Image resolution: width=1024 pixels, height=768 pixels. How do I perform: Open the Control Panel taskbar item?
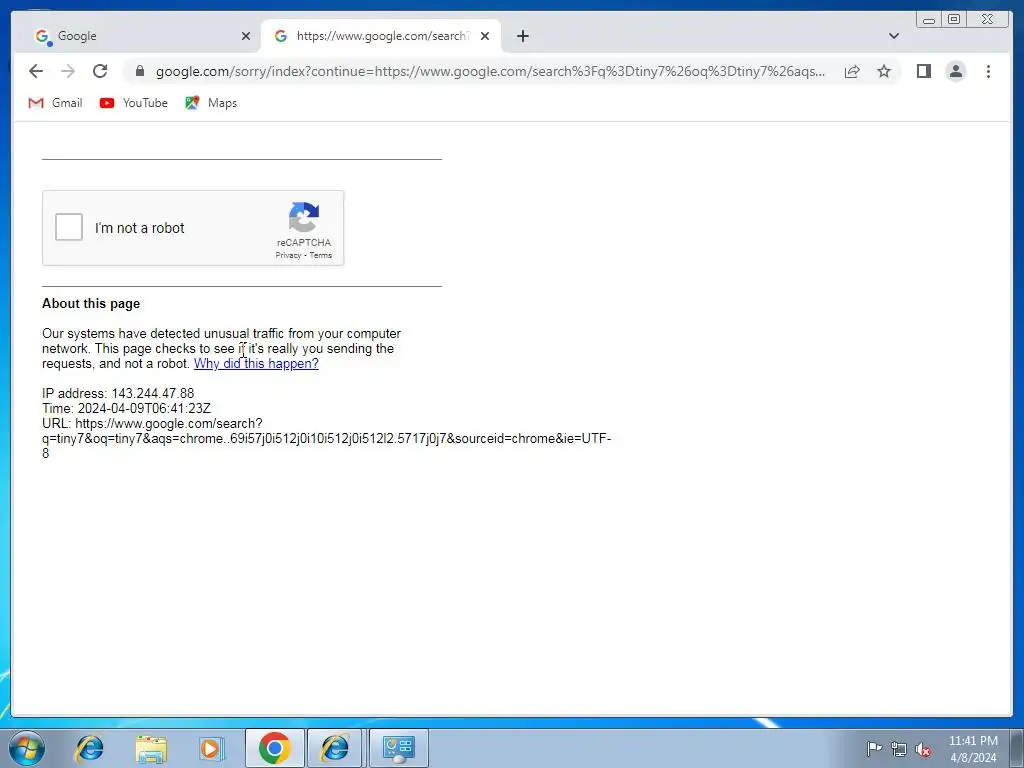(398, 748)
